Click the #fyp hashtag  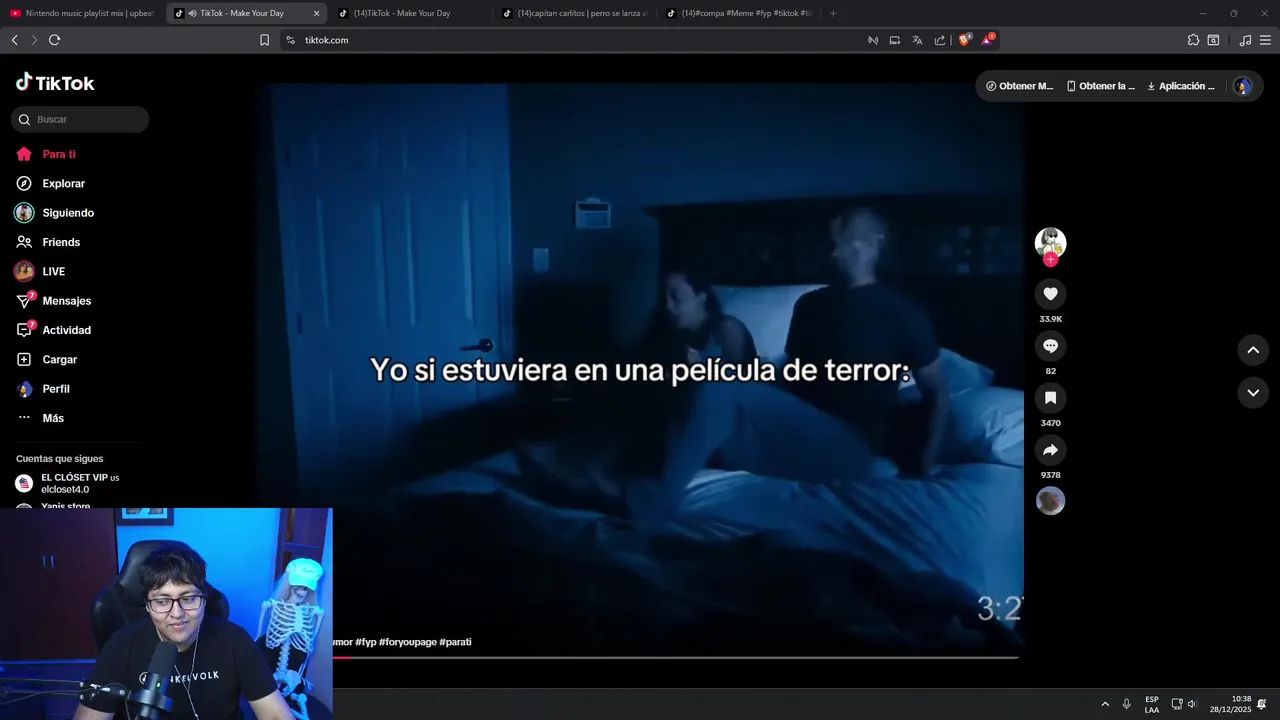[x=366, y=642]
